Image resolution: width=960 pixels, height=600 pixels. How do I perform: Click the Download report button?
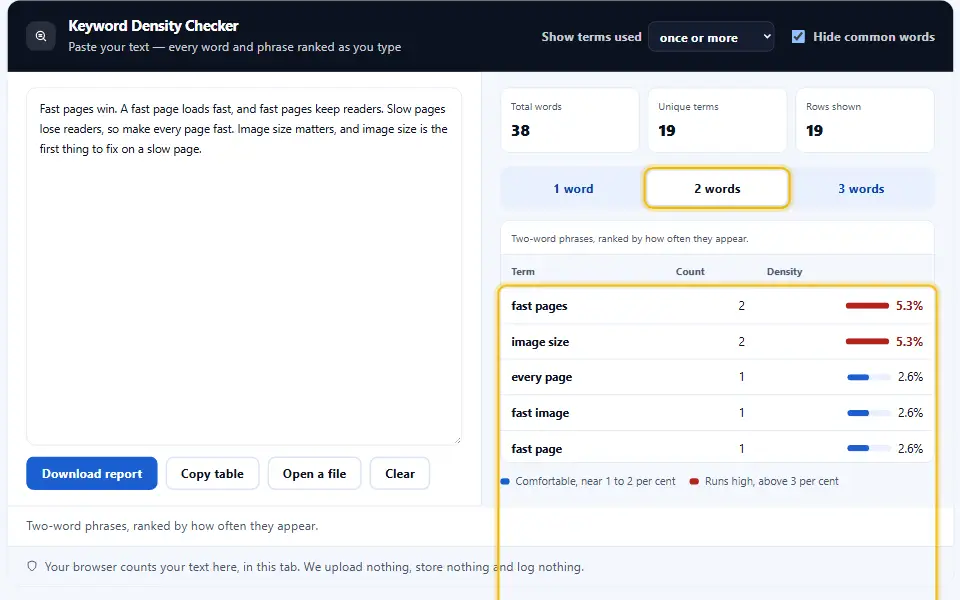tap(92, 473)
